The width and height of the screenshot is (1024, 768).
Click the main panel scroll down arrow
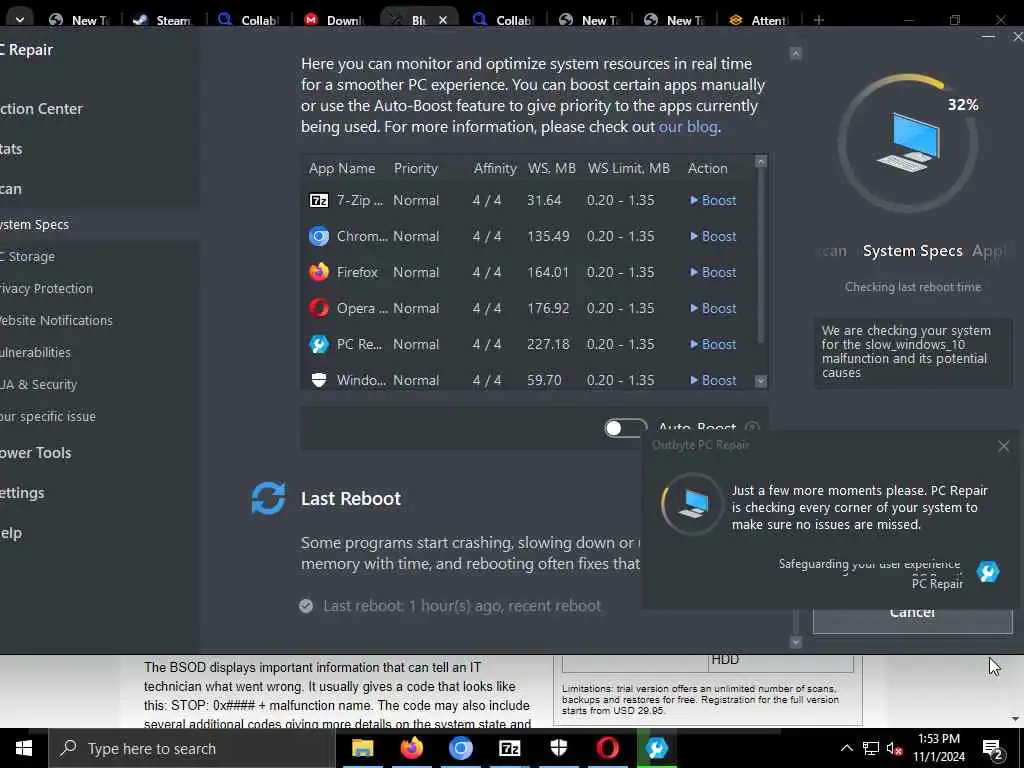pyautogui.click(x=795, y=643)
